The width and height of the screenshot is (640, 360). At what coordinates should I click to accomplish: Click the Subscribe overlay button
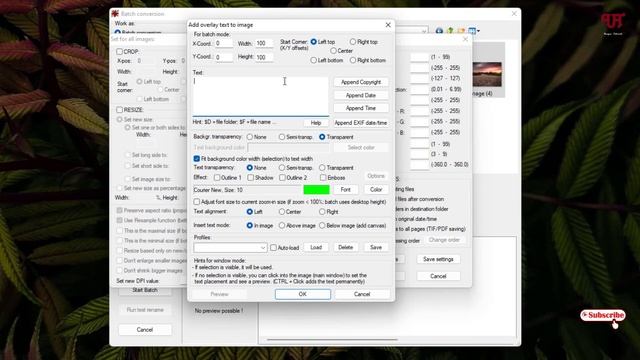tap(603, 315)
